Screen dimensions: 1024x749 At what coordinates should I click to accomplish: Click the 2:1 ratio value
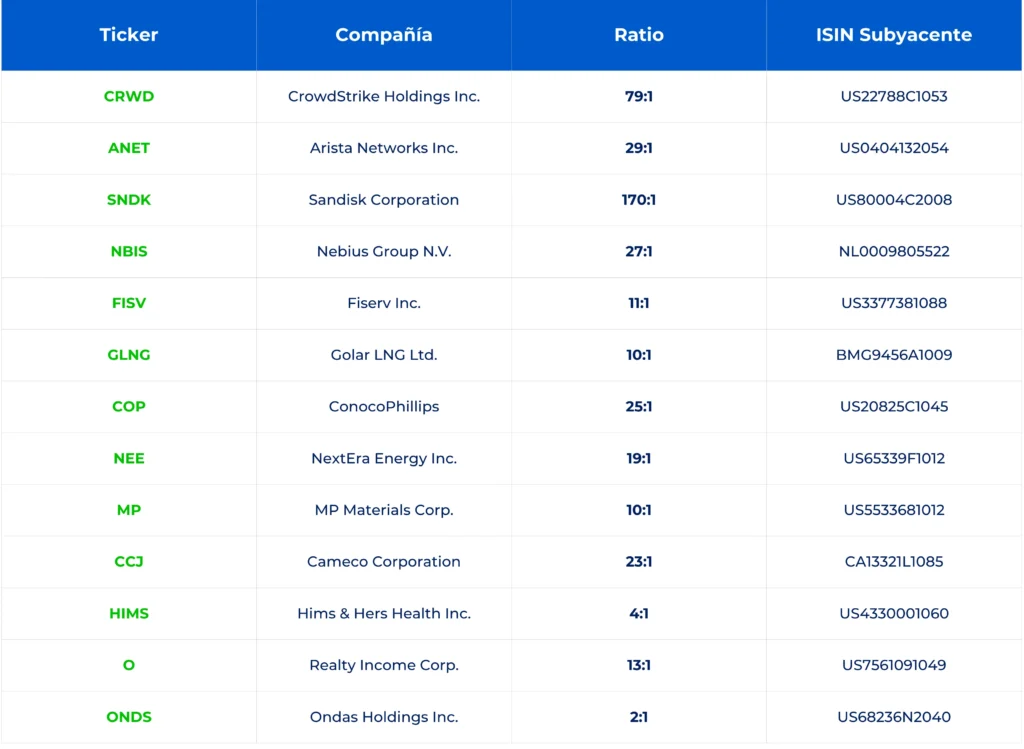[x=639, y=717]
